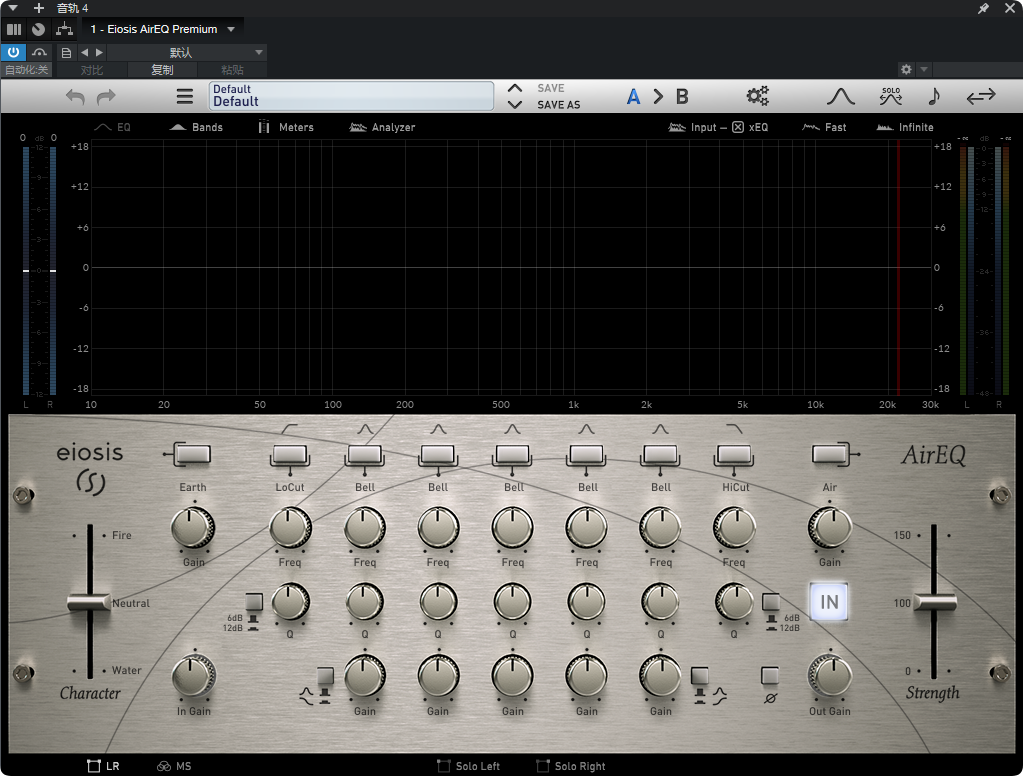The width and height of the screenshot is (1023, 776).
Task: Enable the band SOLO icon
Action: 891,96
